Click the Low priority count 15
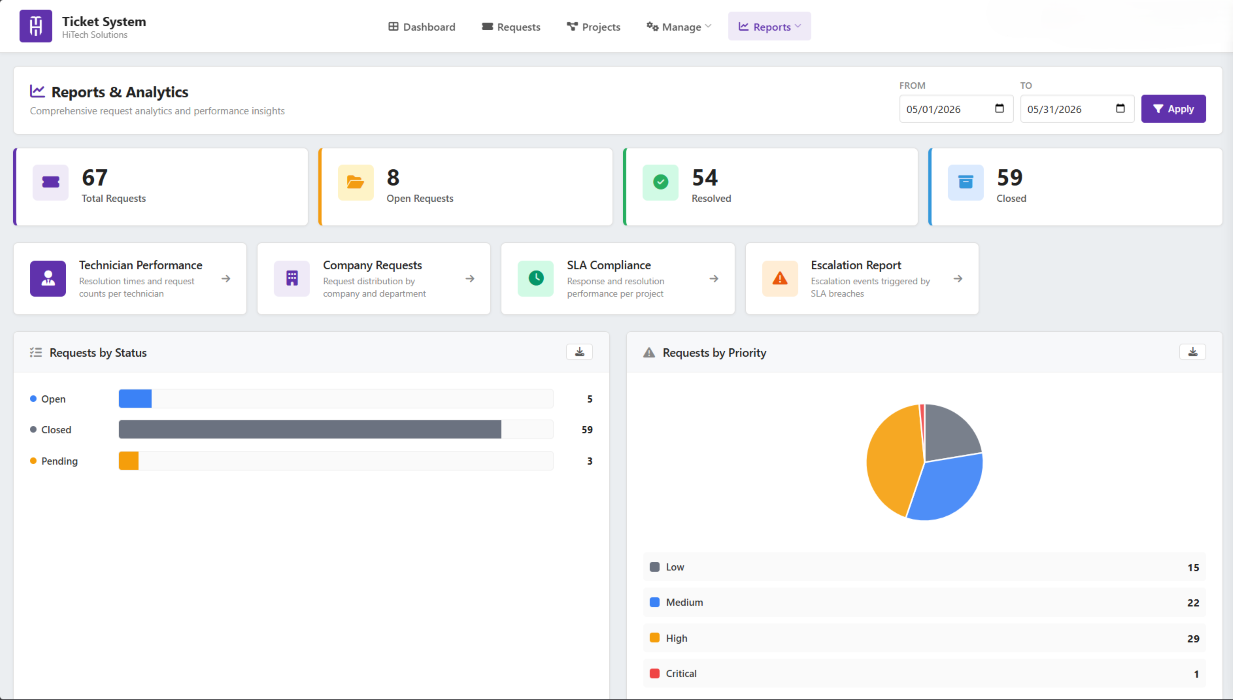Viewport: 1233px width, 700px height. click(1193, 567)
